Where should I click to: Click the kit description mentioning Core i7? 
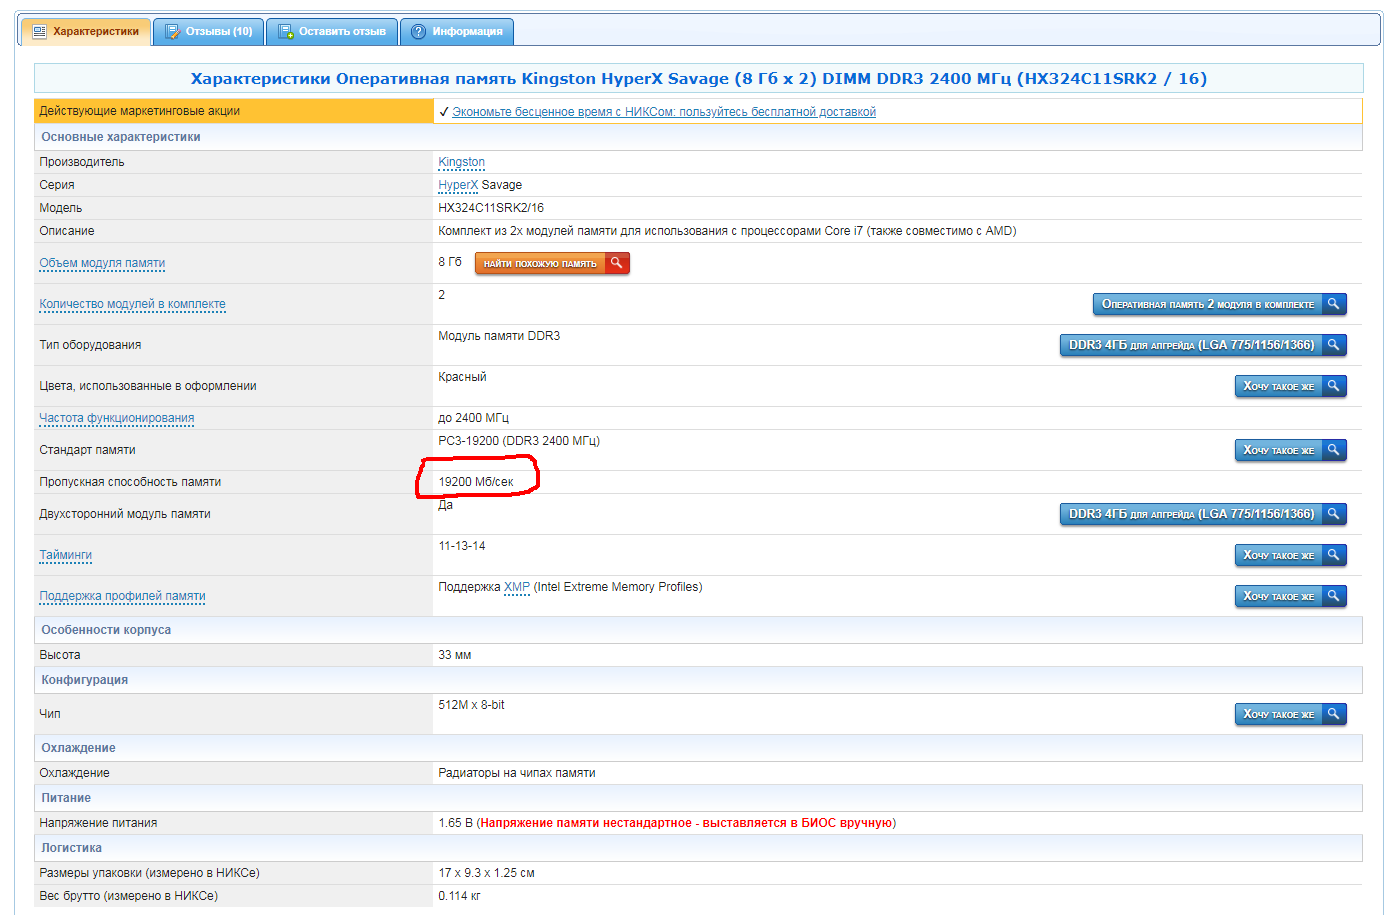point(727,231)
